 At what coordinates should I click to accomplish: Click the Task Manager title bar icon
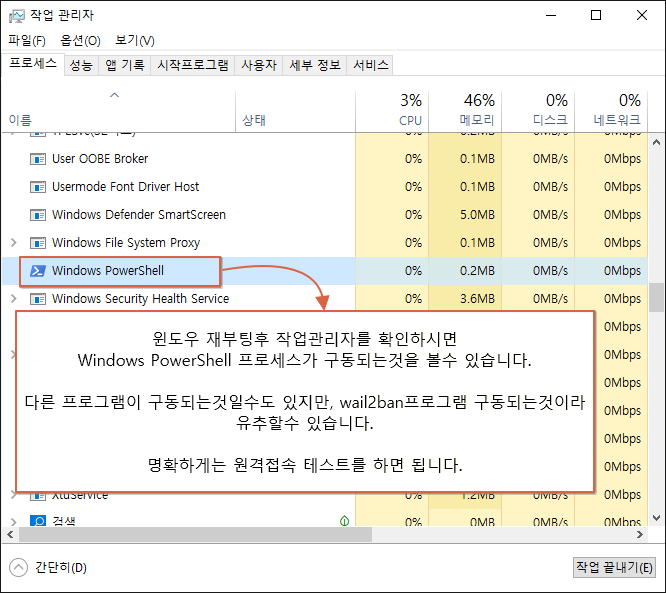[17, 16]
